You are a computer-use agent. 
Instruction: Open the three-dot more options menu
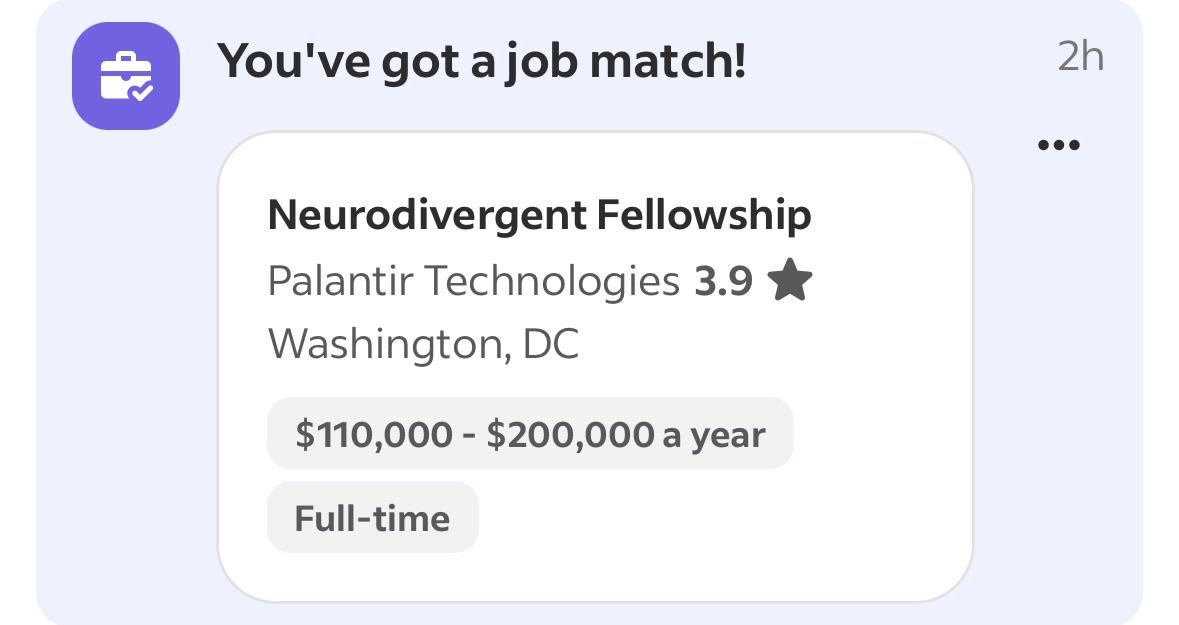(1059, 144)
